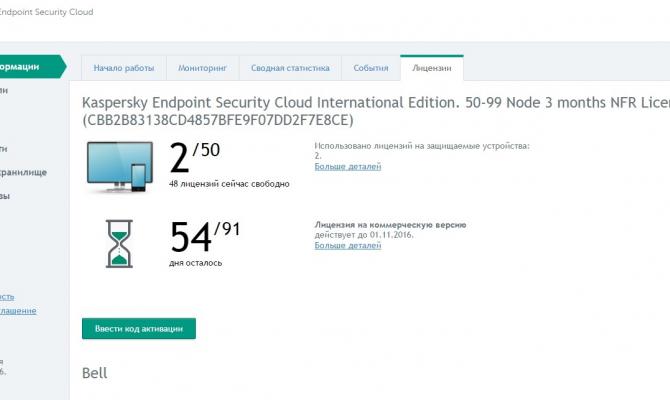Image resolution: width=670 pixels, height=400 pixels.
Task: Click the Лицензия на коммерческую версию text
Action: click(x=390, y=225)
